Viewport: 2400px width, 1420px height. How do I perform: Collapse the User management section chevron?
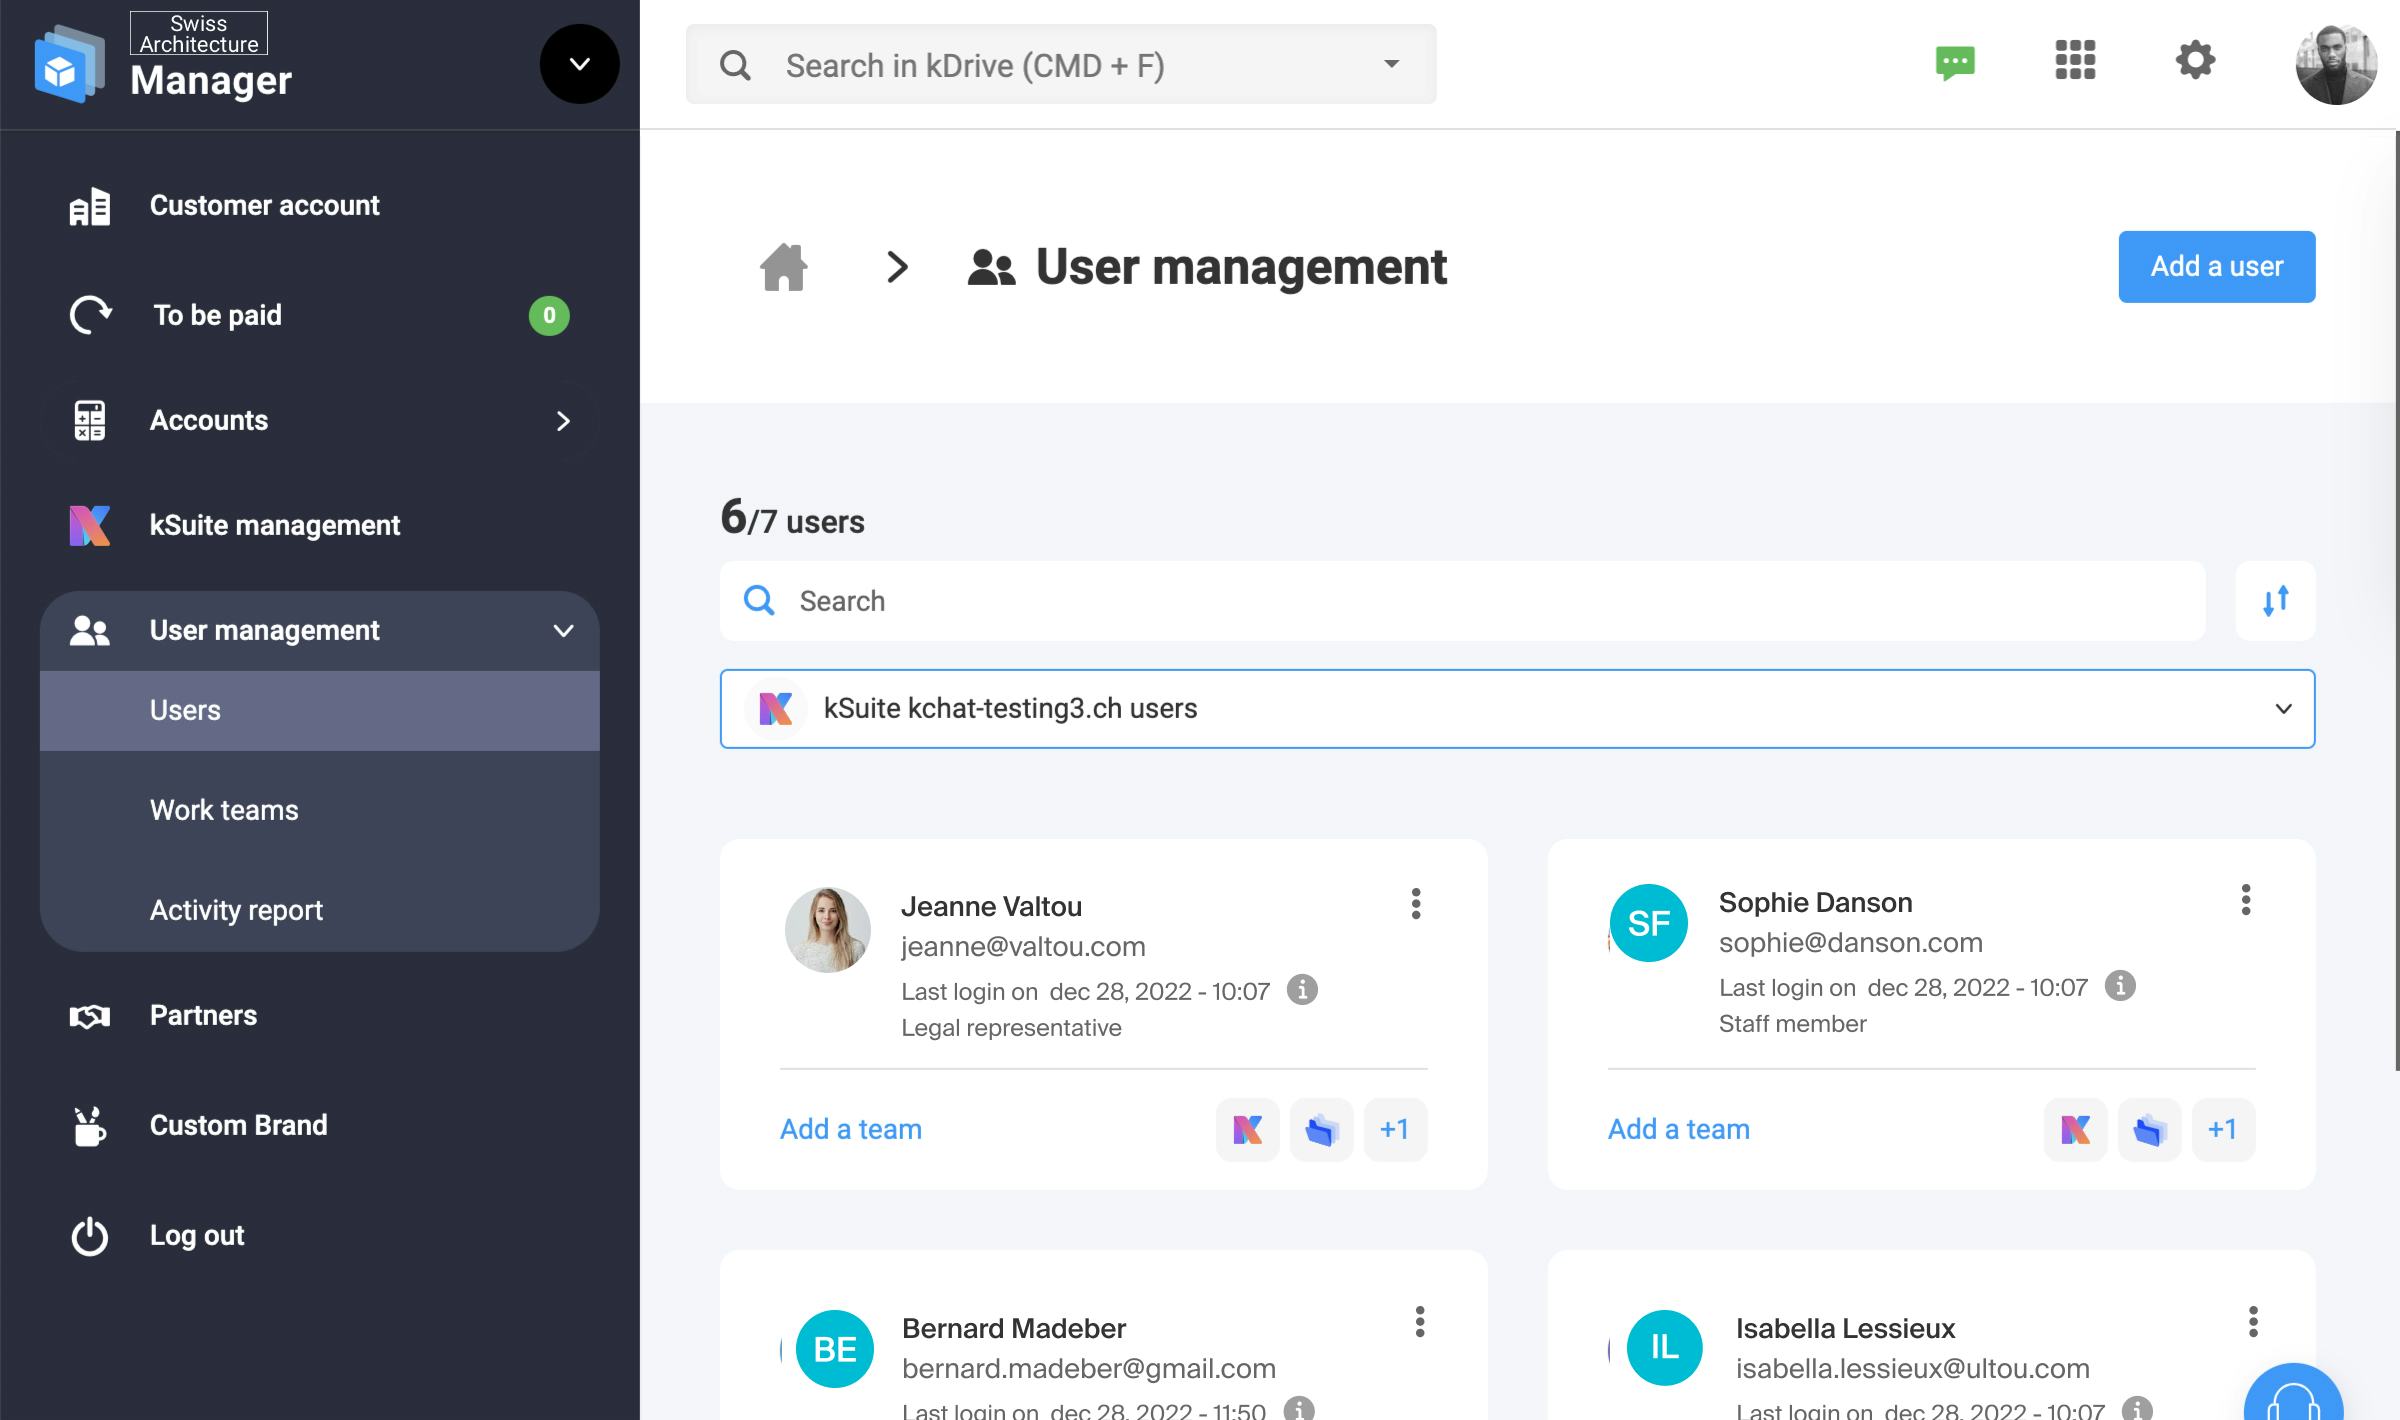pyautogui.click(x=563, y=630)
